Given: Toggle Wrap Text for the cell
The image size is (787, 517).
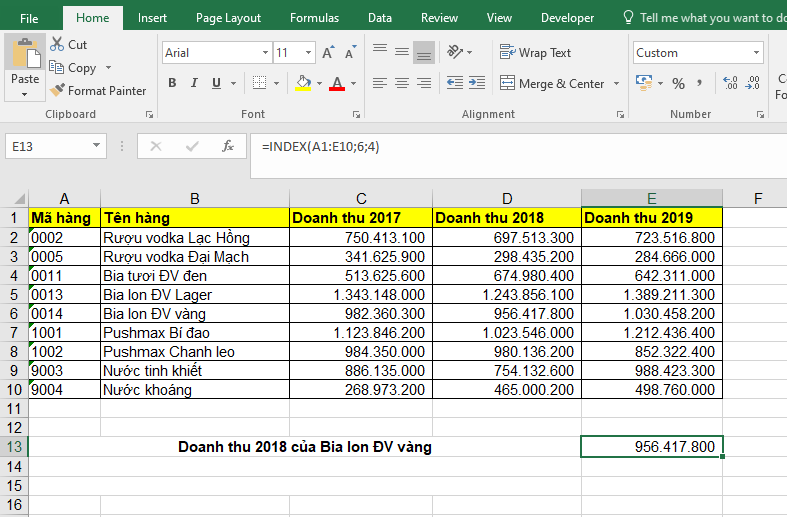Looking at the screenshot, I should tap(535, 53).
